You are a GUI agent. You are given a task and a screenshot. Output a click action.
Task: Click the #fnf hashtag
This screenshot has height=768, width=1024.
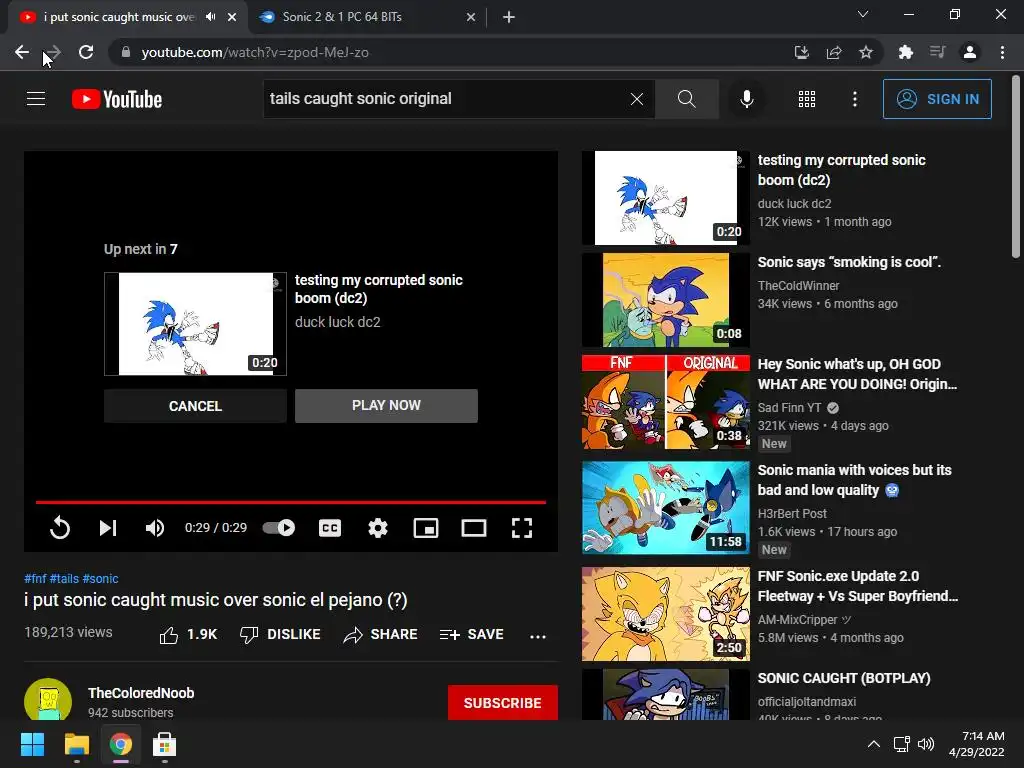point(35,579)
